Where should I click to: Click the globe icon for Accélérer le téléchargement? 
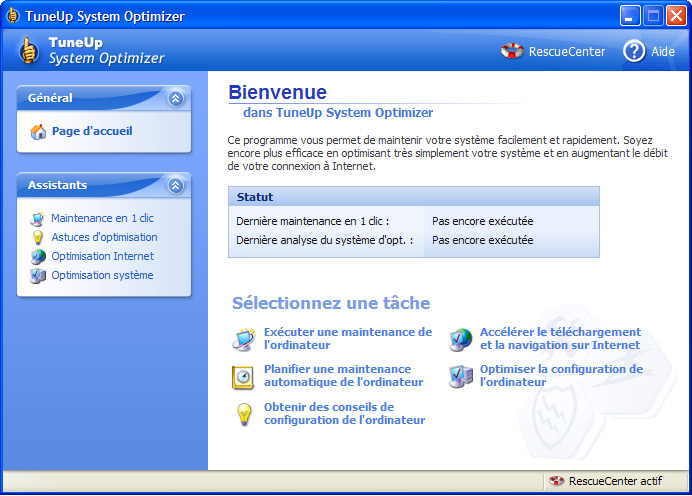461,339
